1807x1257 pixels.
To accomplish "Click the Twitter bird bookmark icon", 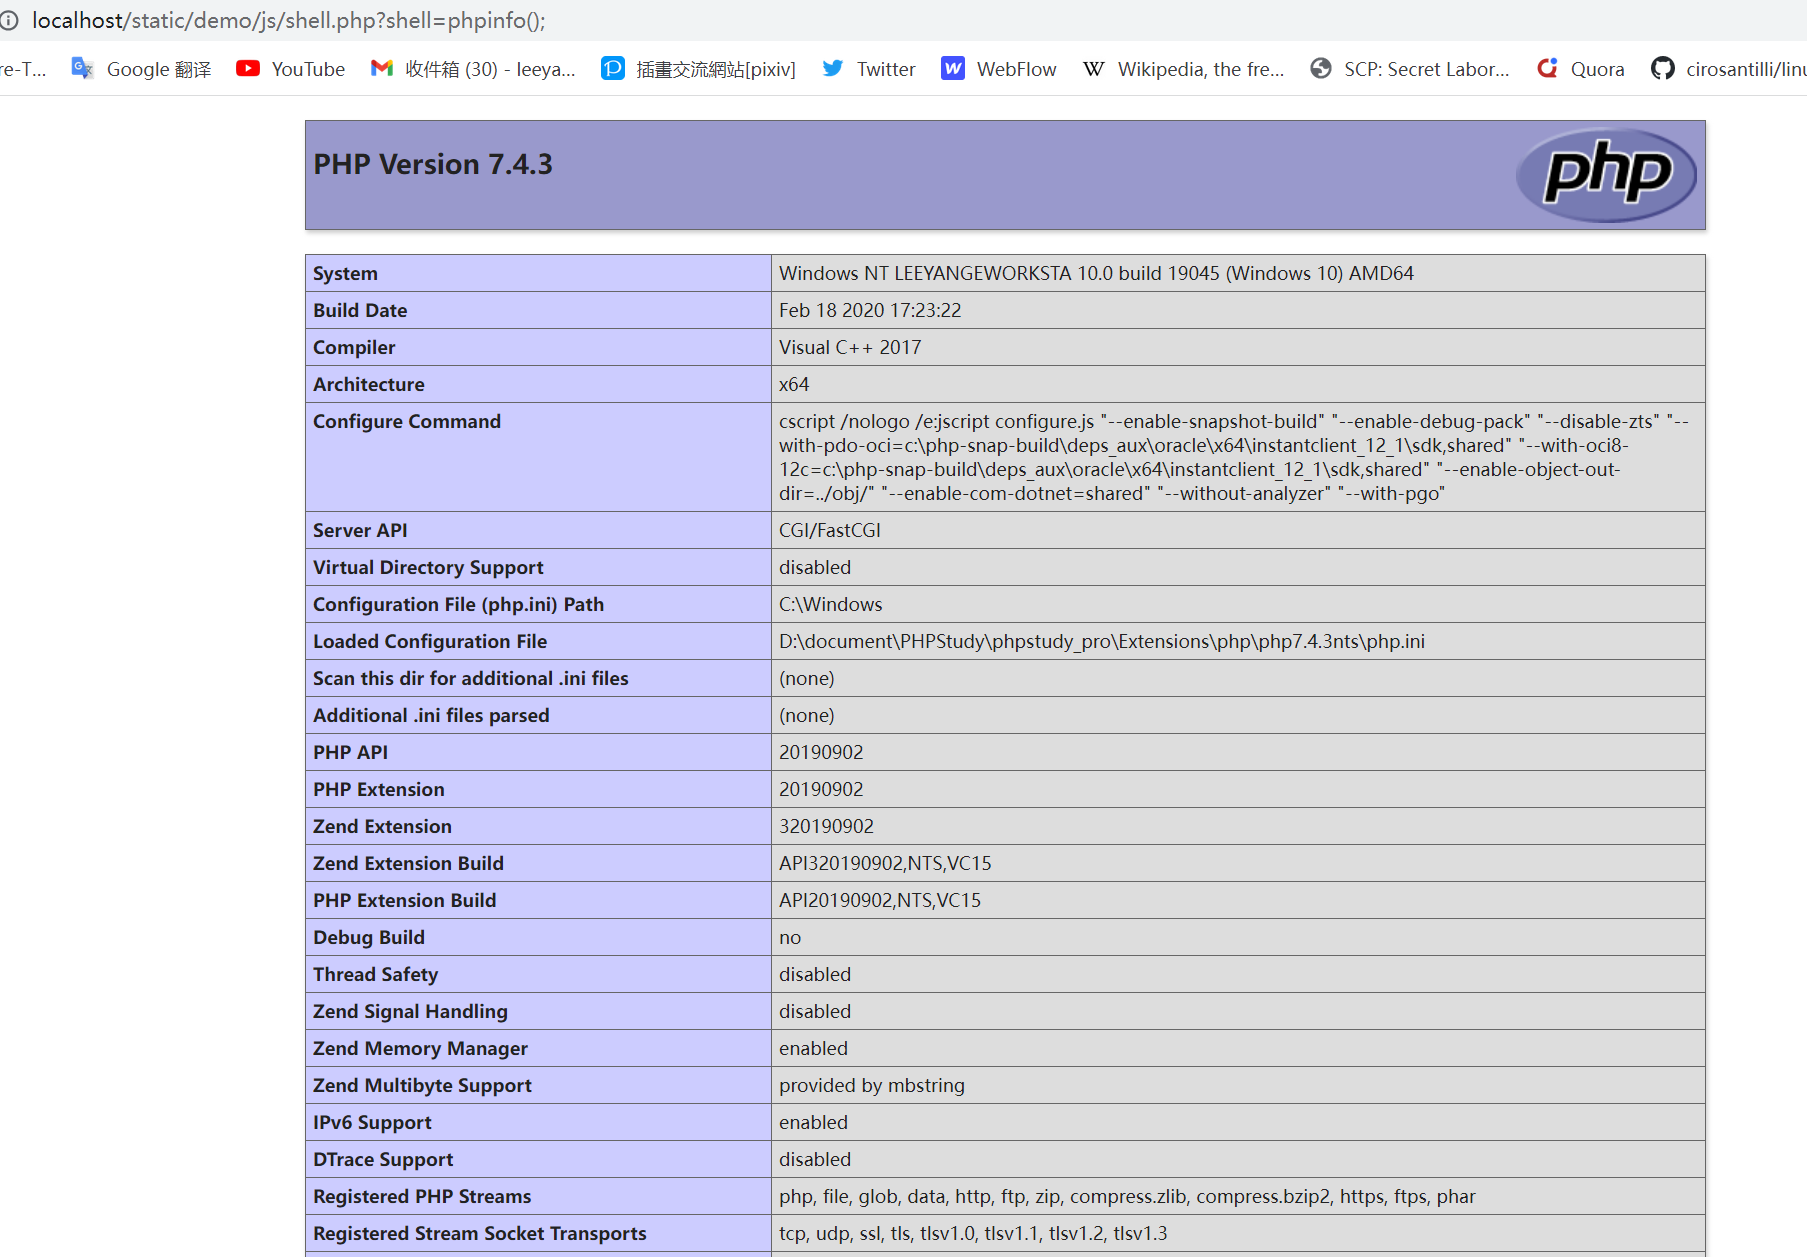I will 832,68.
